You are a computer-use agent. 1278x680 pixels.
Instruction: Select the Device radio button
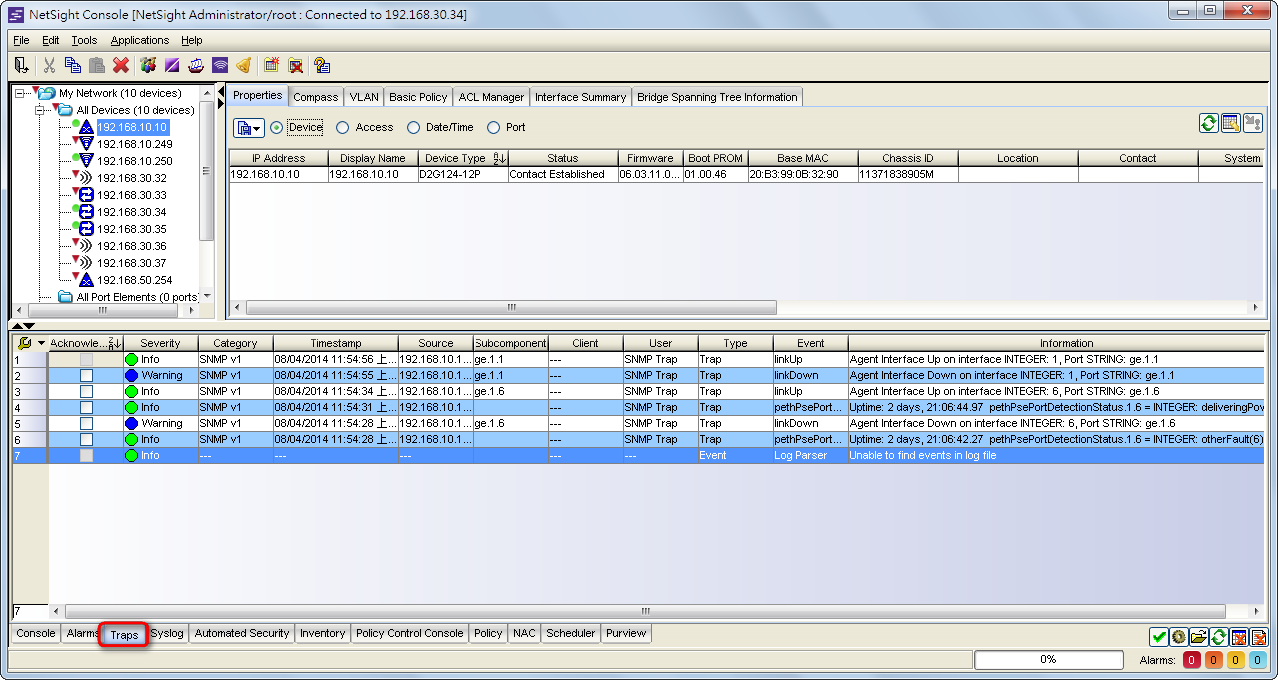pos(277,127)
